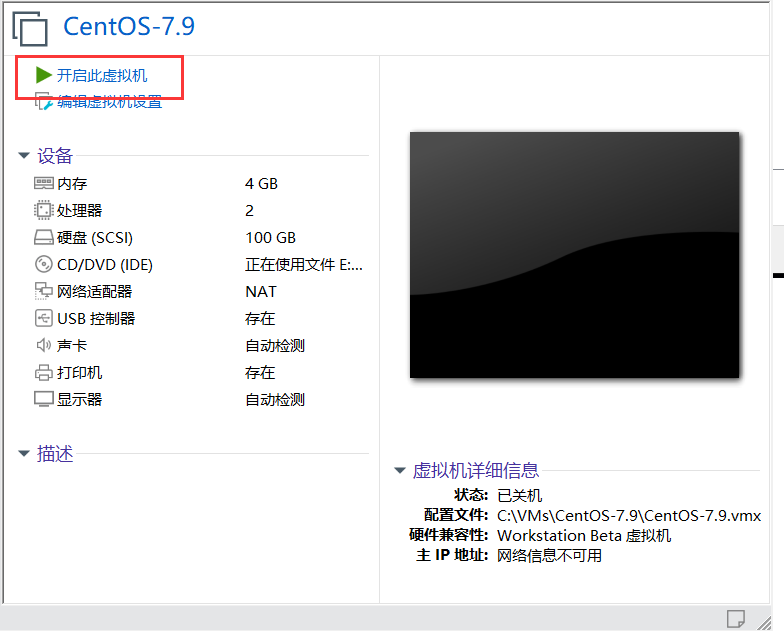Viewport: 784px width, 631px height.
Task: Select the 网络适配器 device label
Action: click(94, 292)
